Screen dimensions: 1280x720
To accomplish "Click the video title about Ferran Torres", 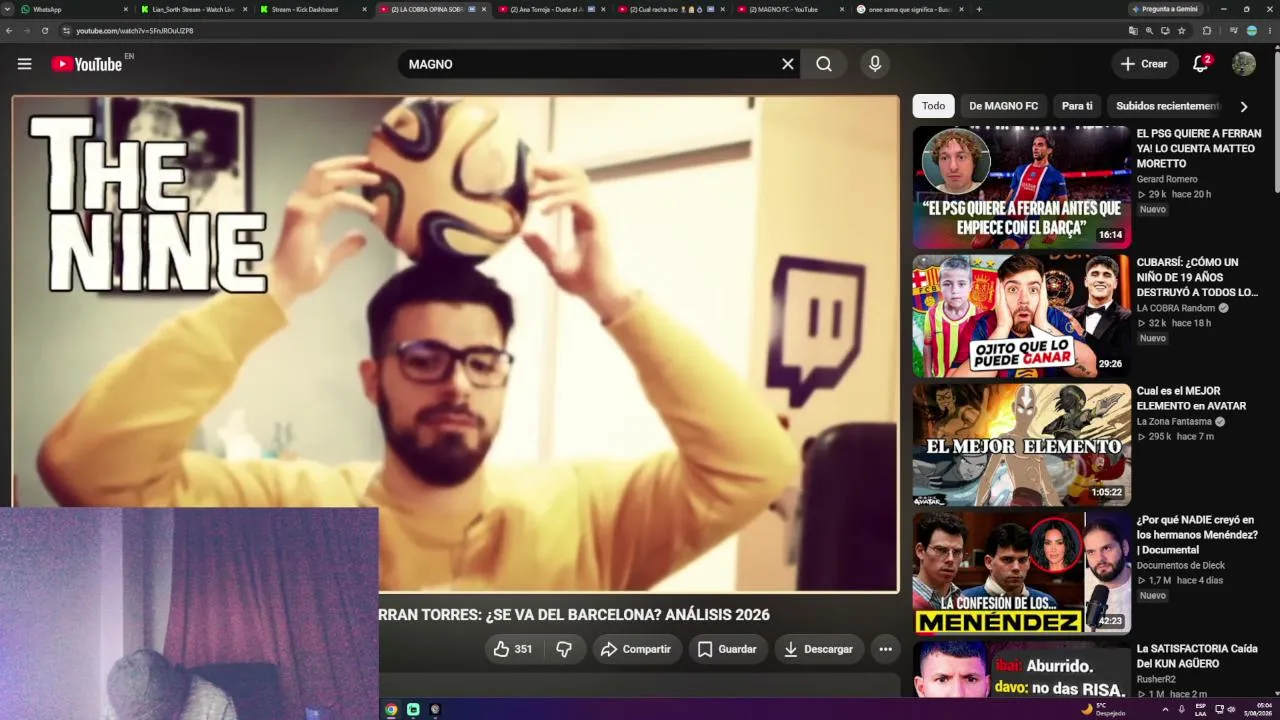I will pos(574,614).
